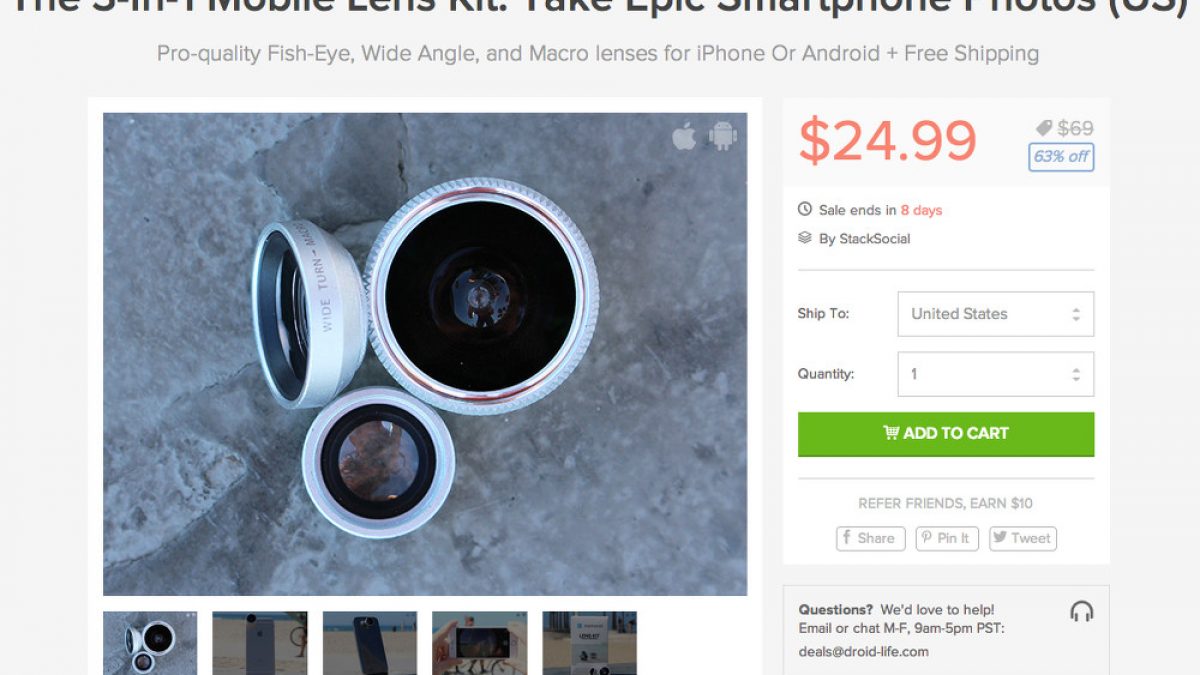Screen dimensions: 1200x675
Task: Tweet this lens kit deal
Action: point(1022,538)
